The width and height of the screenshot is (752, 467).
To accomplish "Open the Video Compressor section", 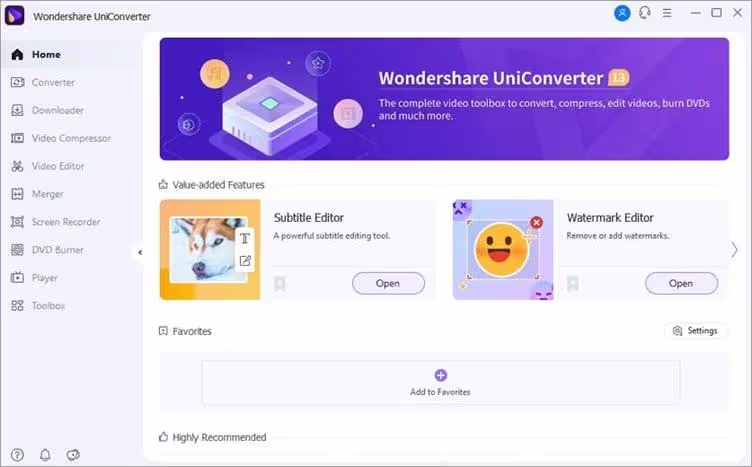I will tap(71, 138).
